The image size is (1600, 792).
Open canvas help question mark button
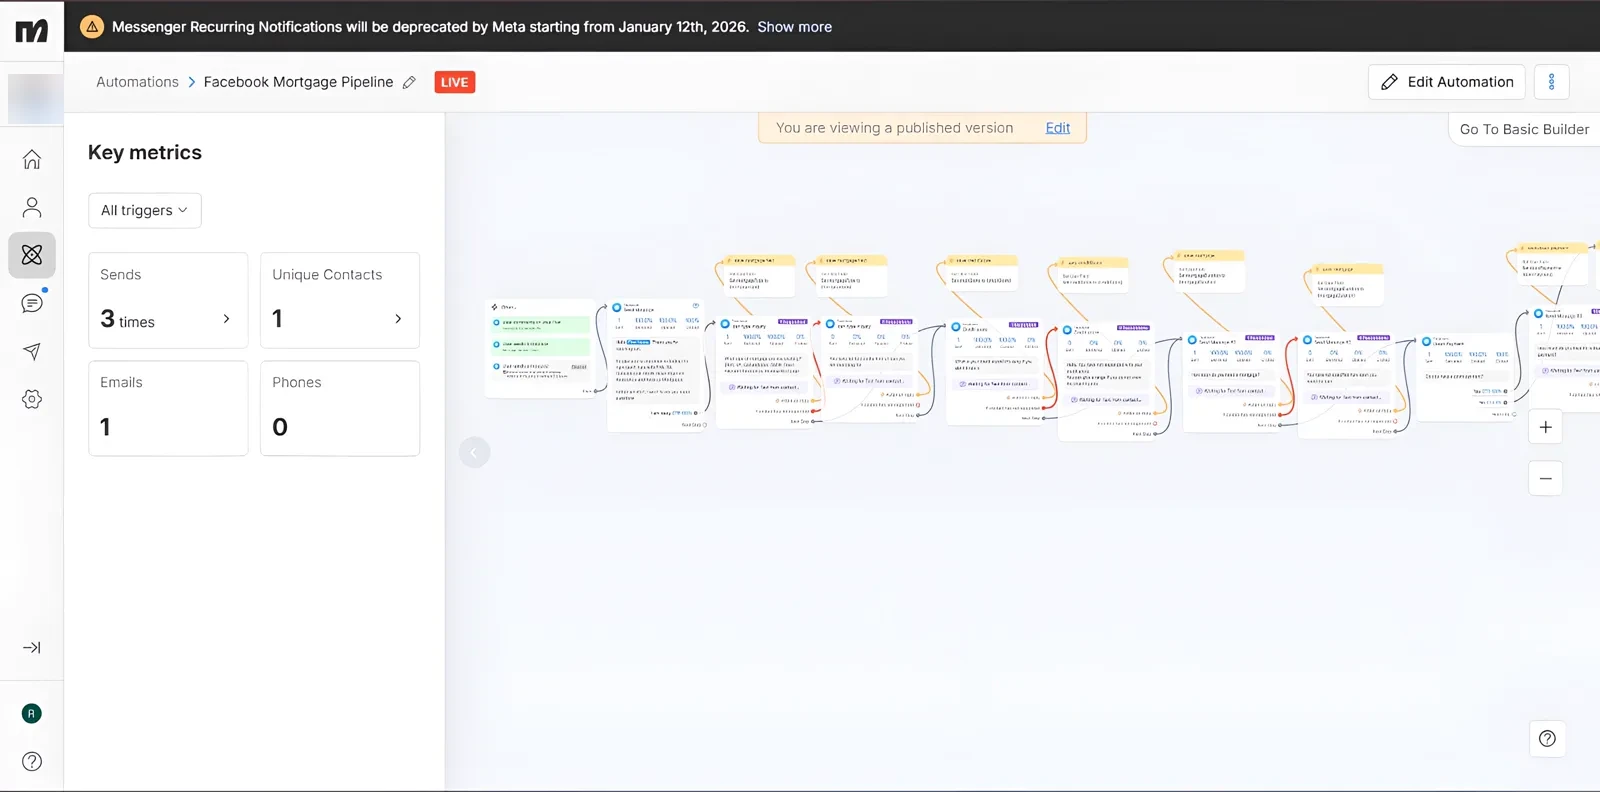tap(1547, 739)
